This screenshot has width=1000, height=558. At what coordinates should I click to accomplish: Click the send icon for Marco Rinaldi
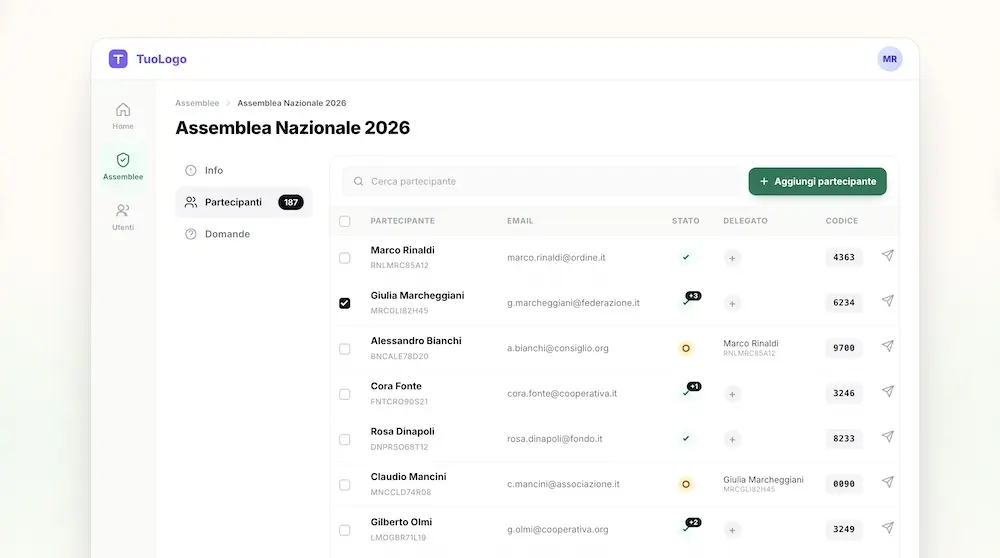(x=887, y=256)
